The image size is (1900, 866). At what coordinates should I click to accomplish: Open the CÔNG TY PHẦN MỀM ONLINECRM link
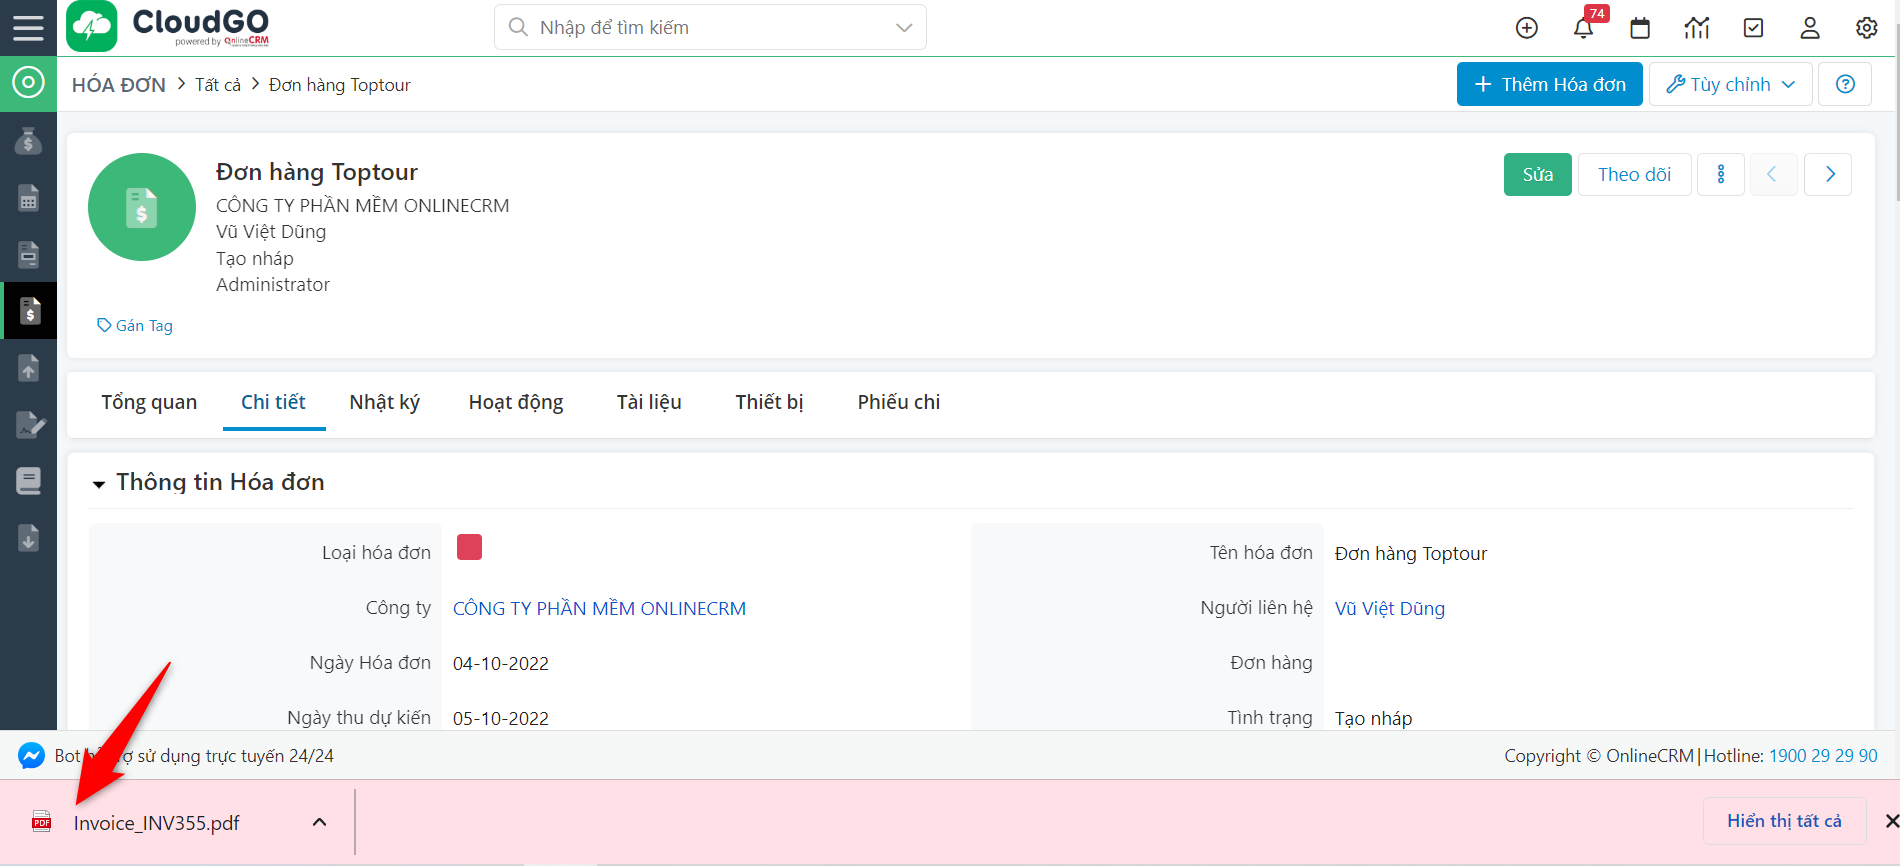[599, 609]
